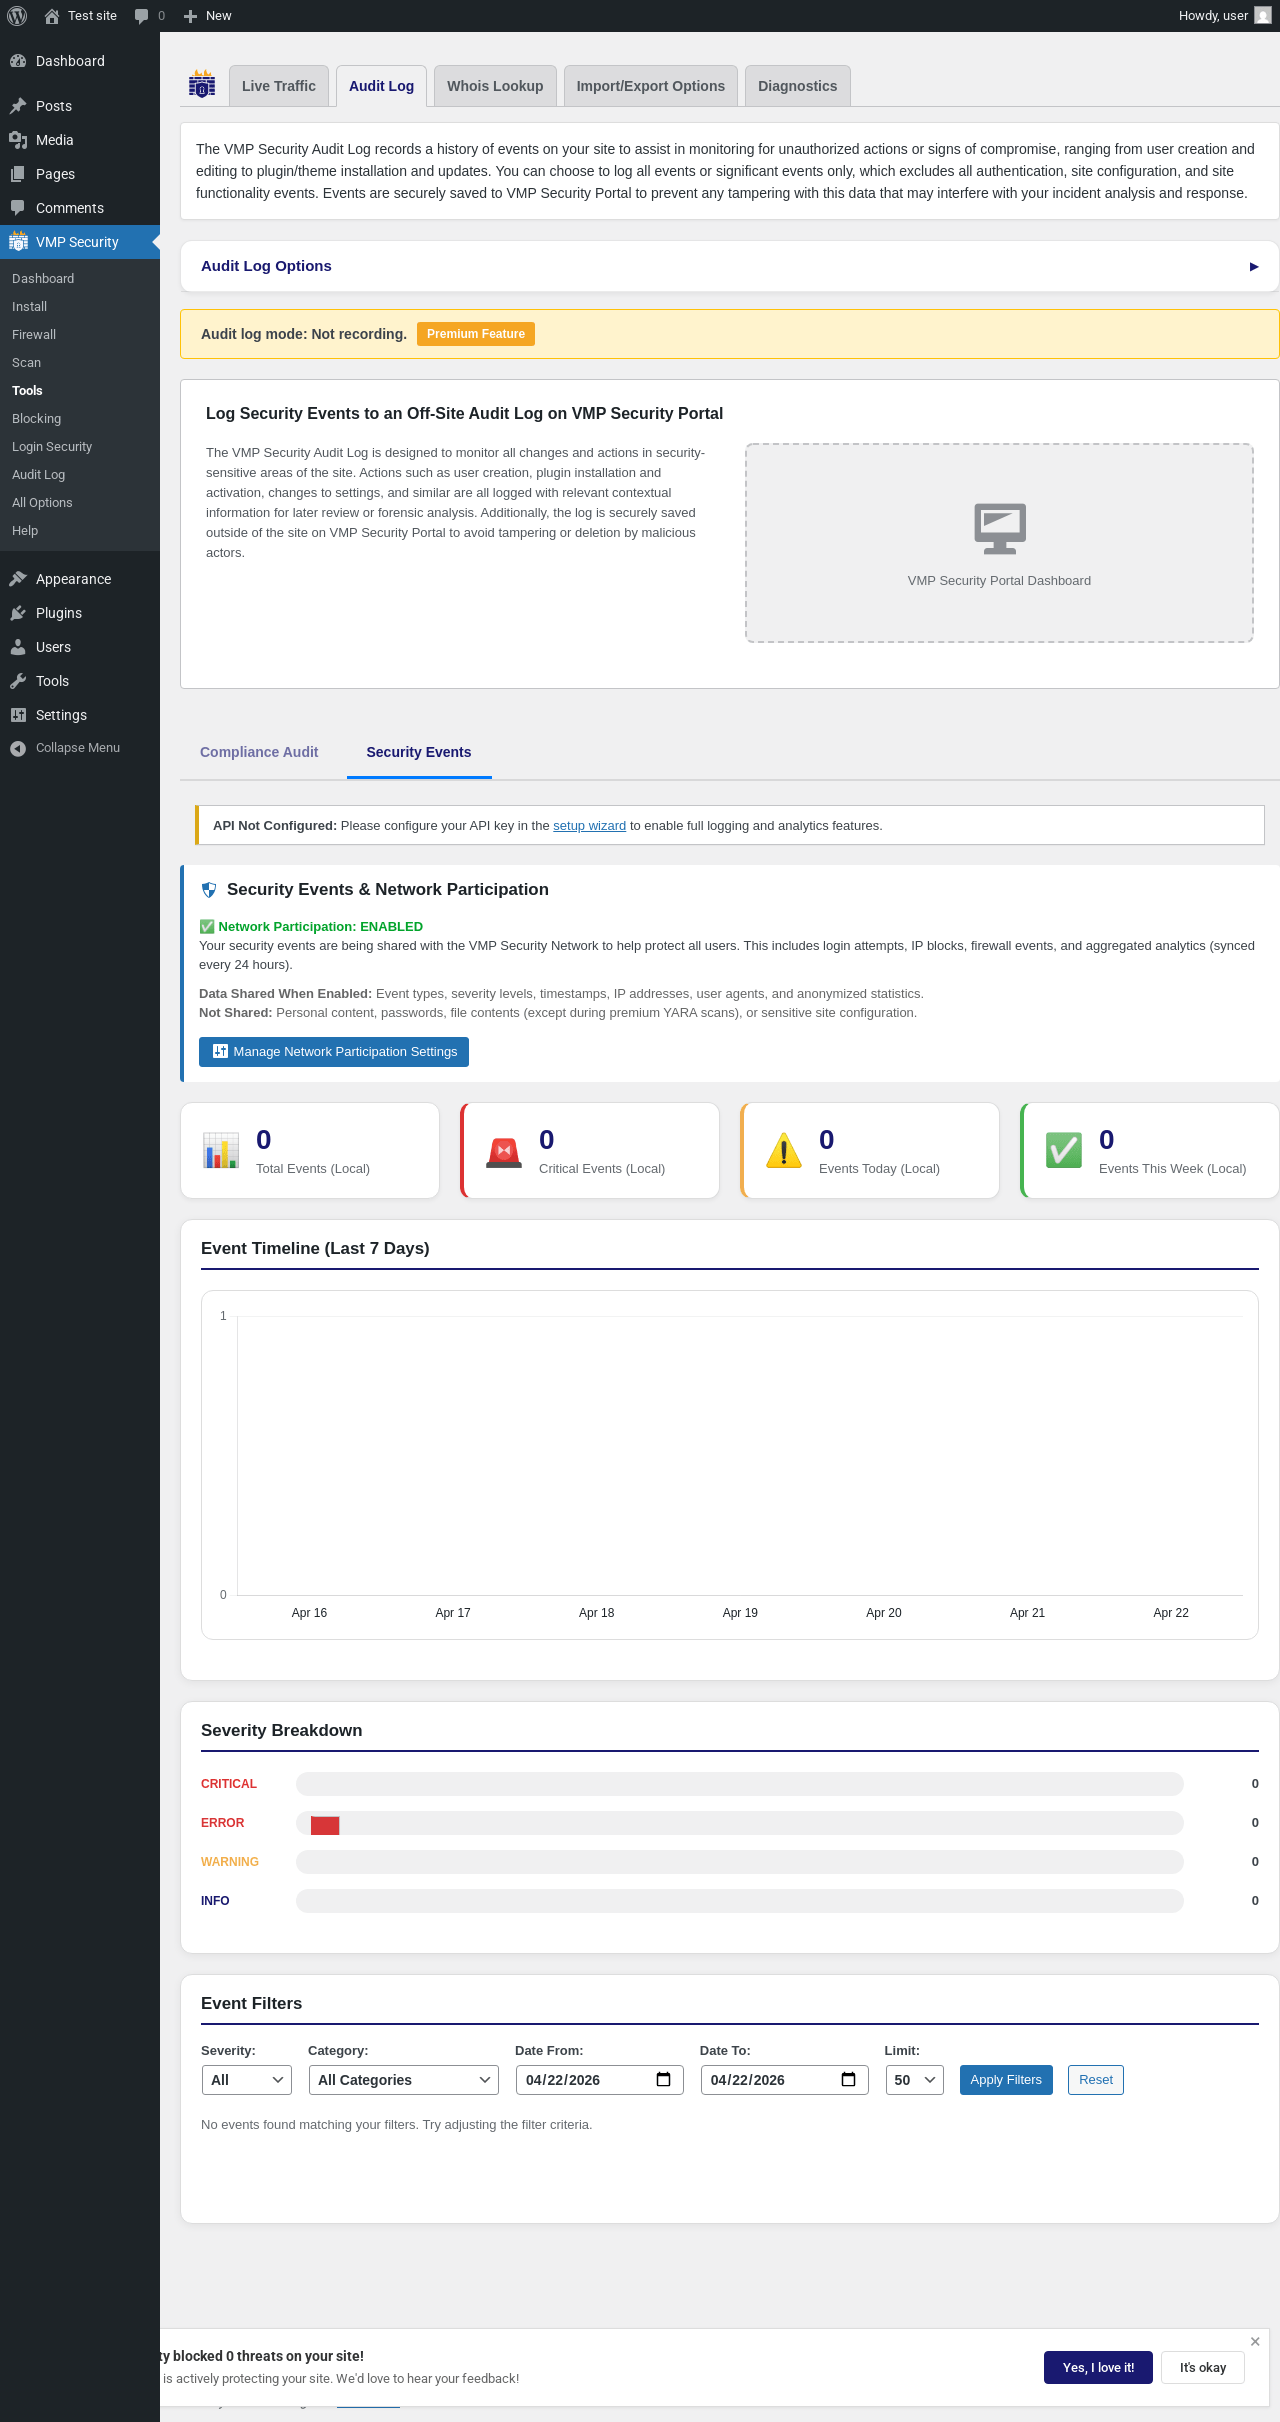
Task: Open calendar picker in Date From field
Action: point(663,2080)
